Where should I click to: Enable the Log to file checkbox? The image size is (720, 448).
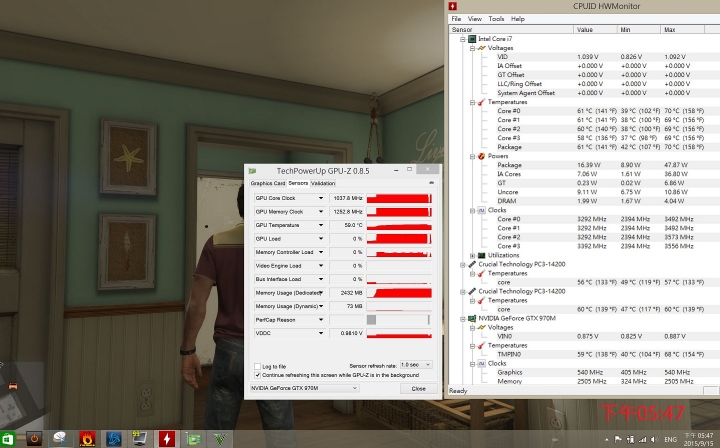[258, 366]
